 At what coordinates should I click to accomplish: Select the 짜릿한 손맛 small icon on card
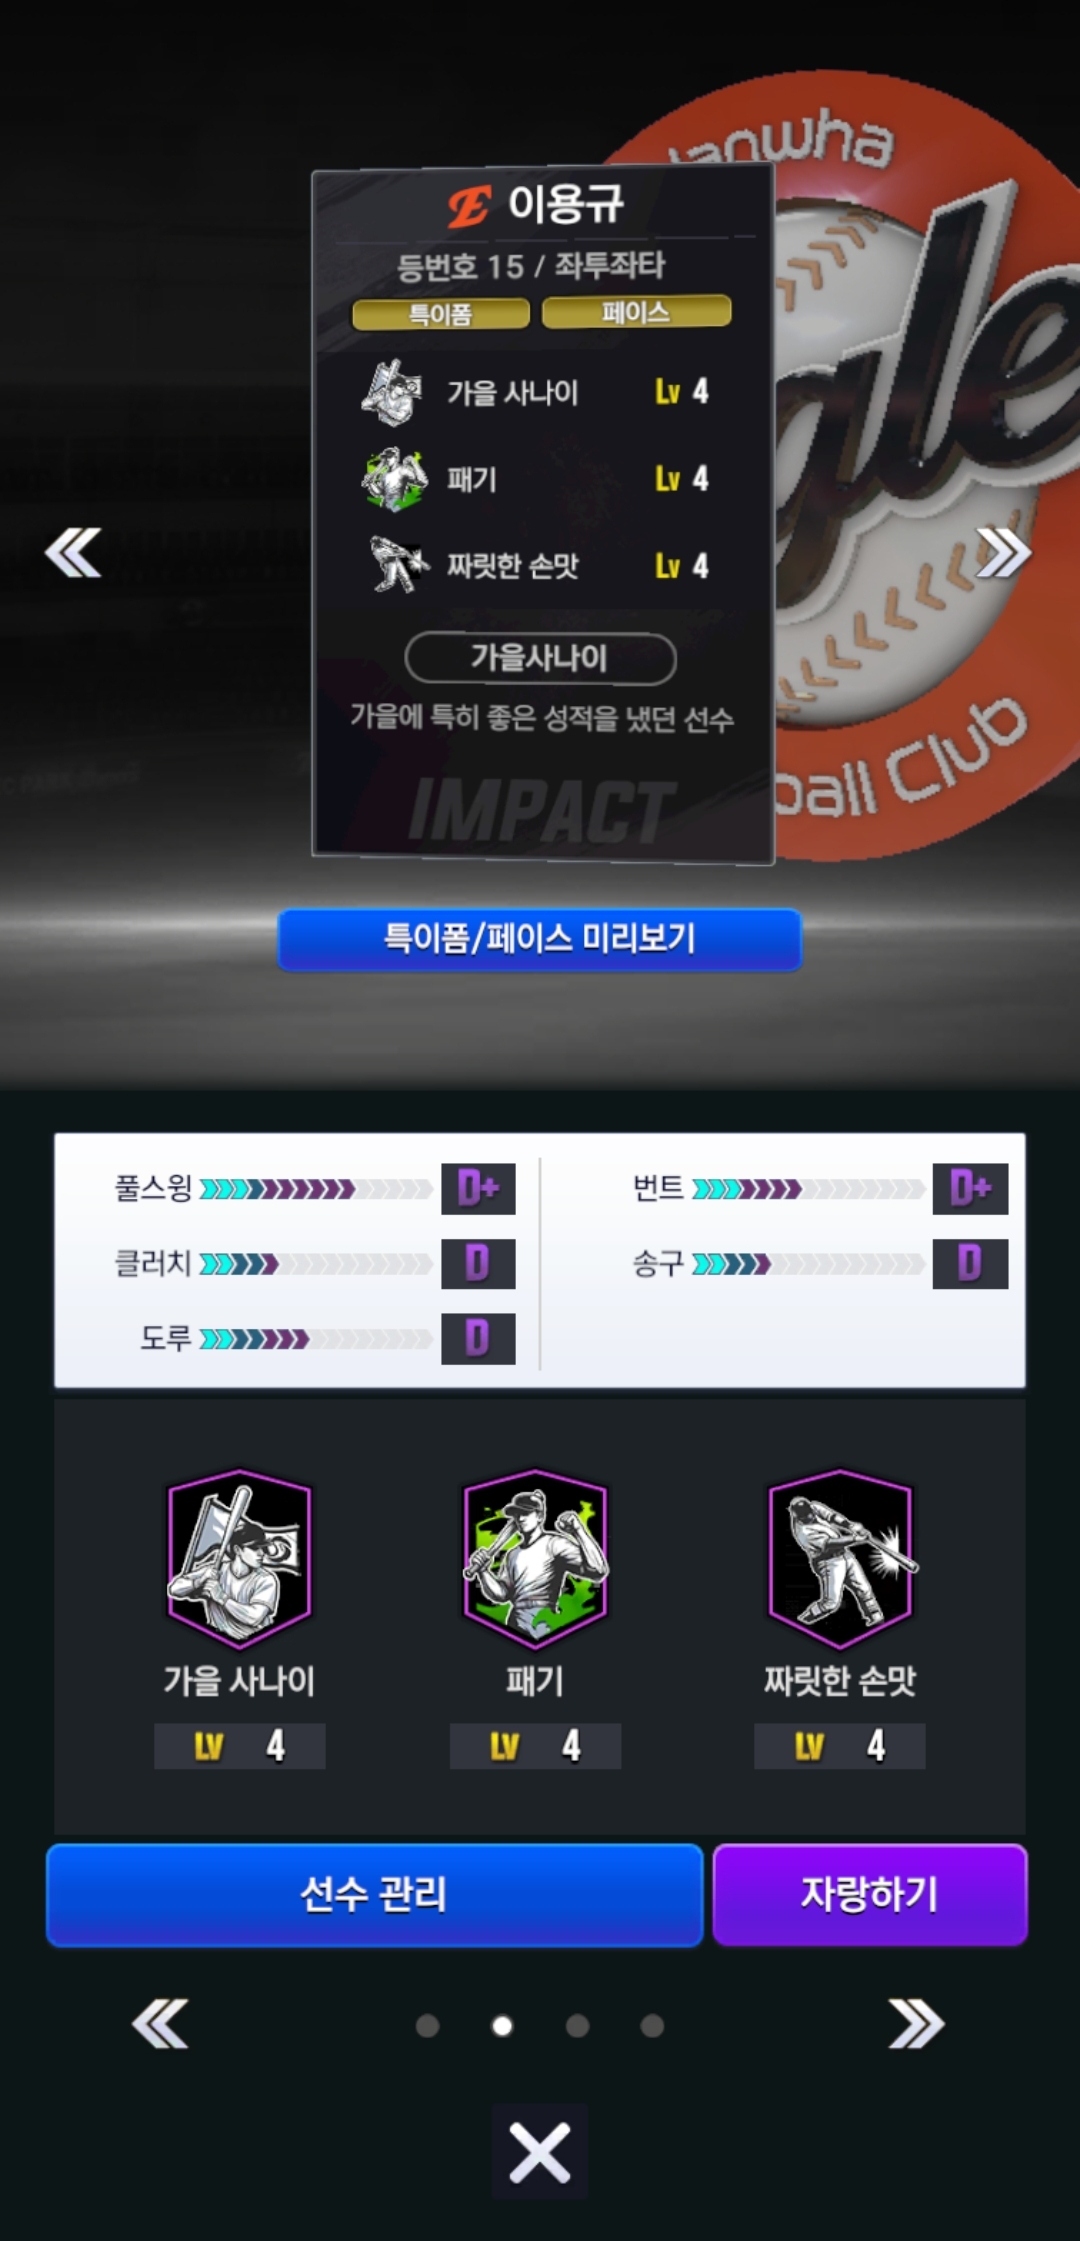[399, 565]
